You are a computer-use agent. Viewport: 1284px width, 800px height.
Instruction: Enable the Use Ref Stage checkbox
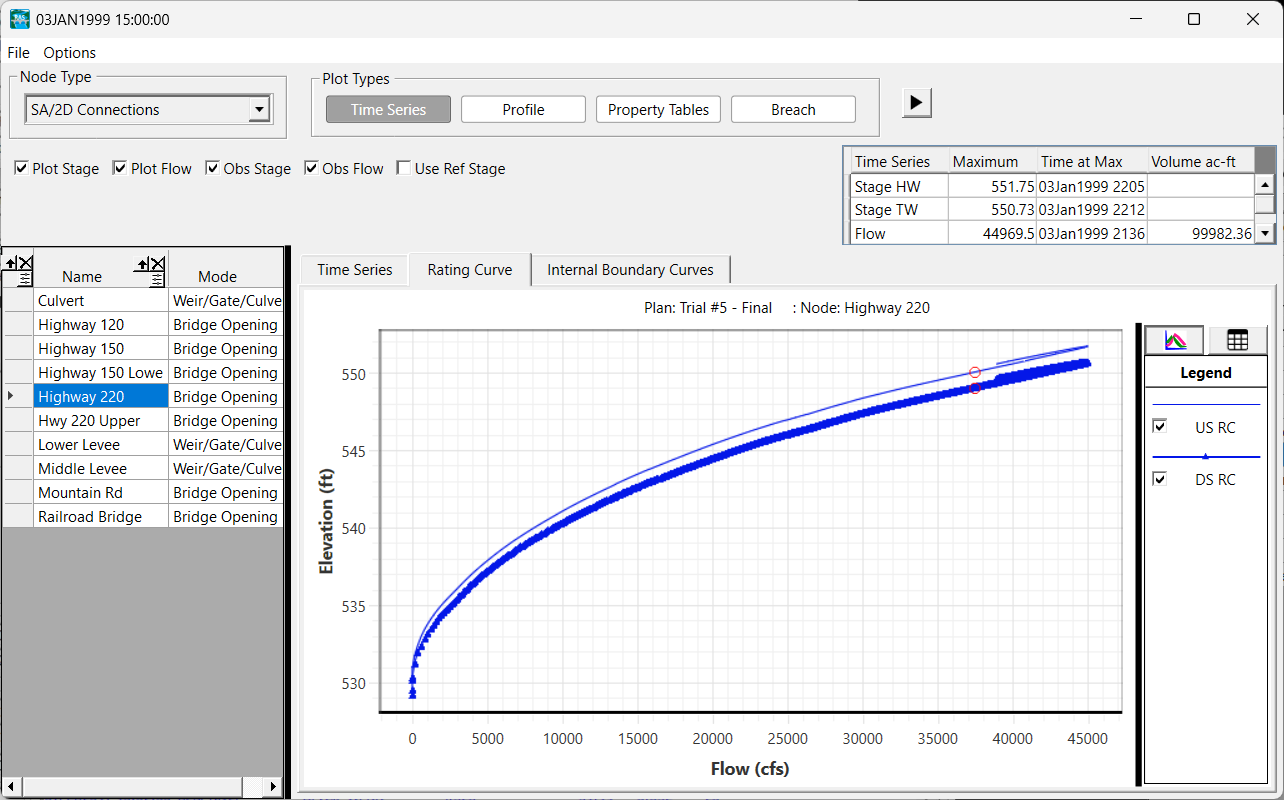[404, 169]
